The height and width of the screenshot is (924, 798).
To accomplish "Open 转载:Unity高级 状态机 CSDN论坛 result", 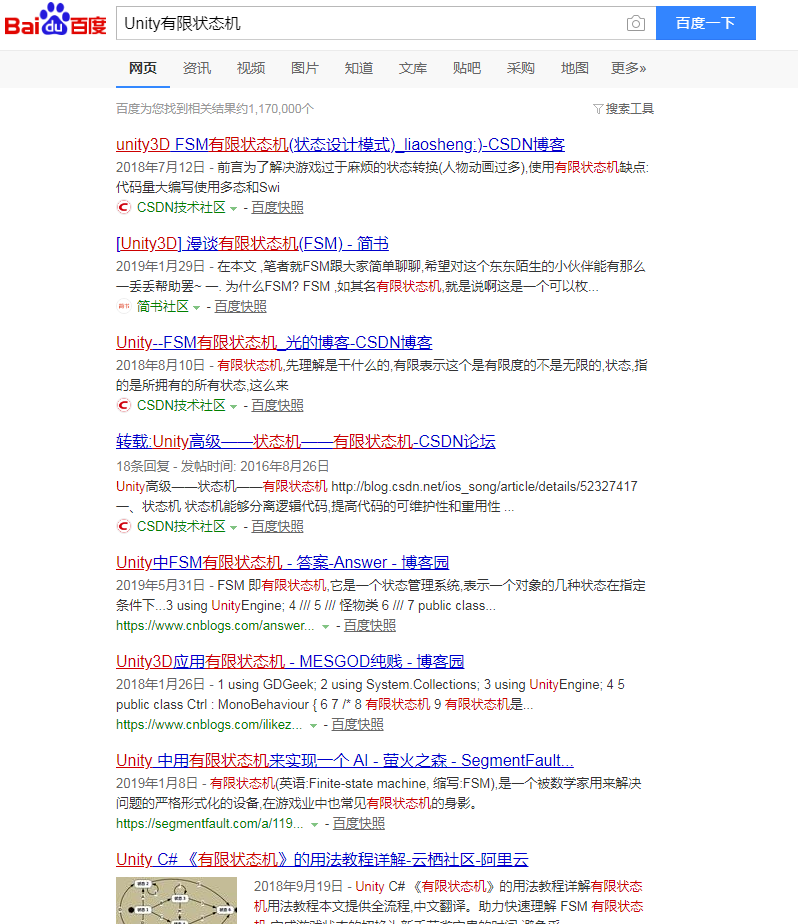I will tap(305, 441).
